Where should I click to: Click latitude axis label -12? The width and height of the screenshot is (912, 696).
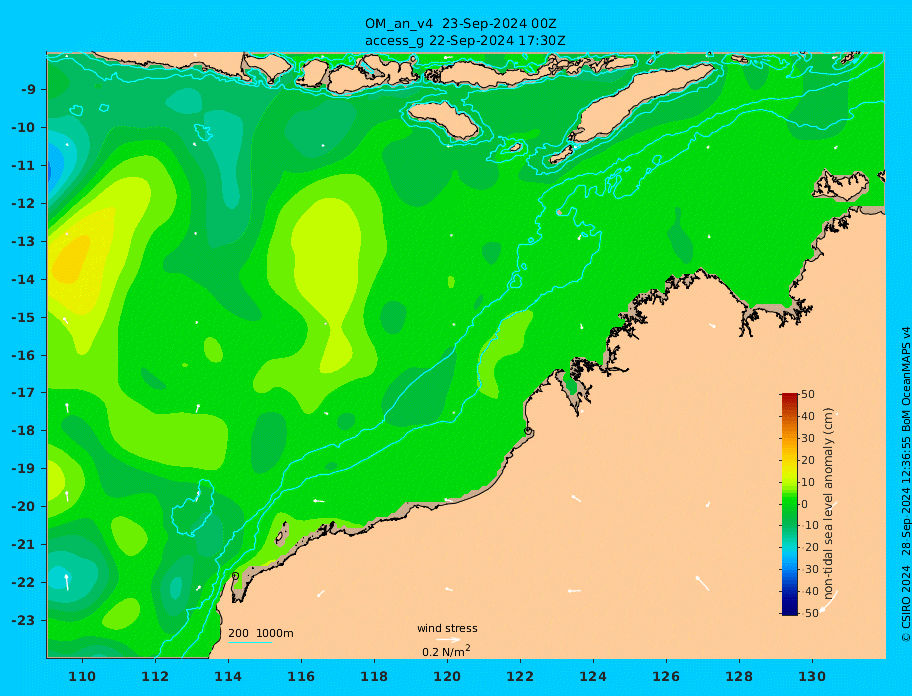click(x=23, y=204)
